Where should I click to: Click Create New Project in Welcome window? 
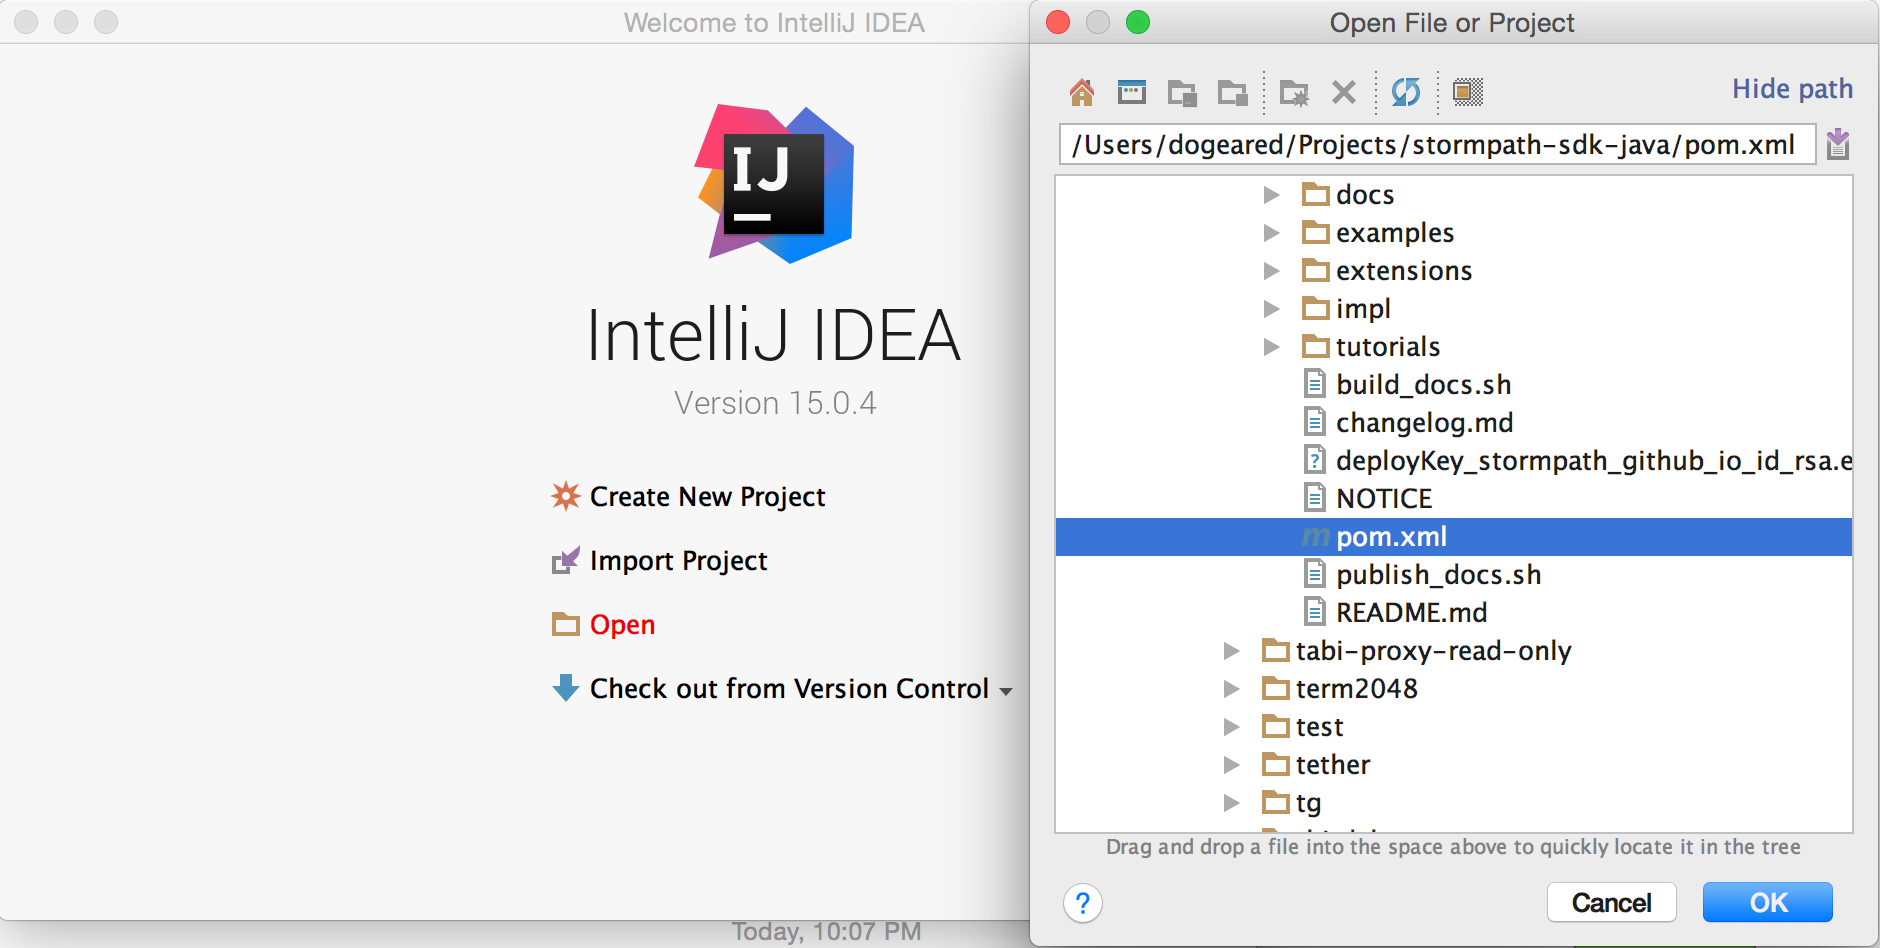point(707,497)
